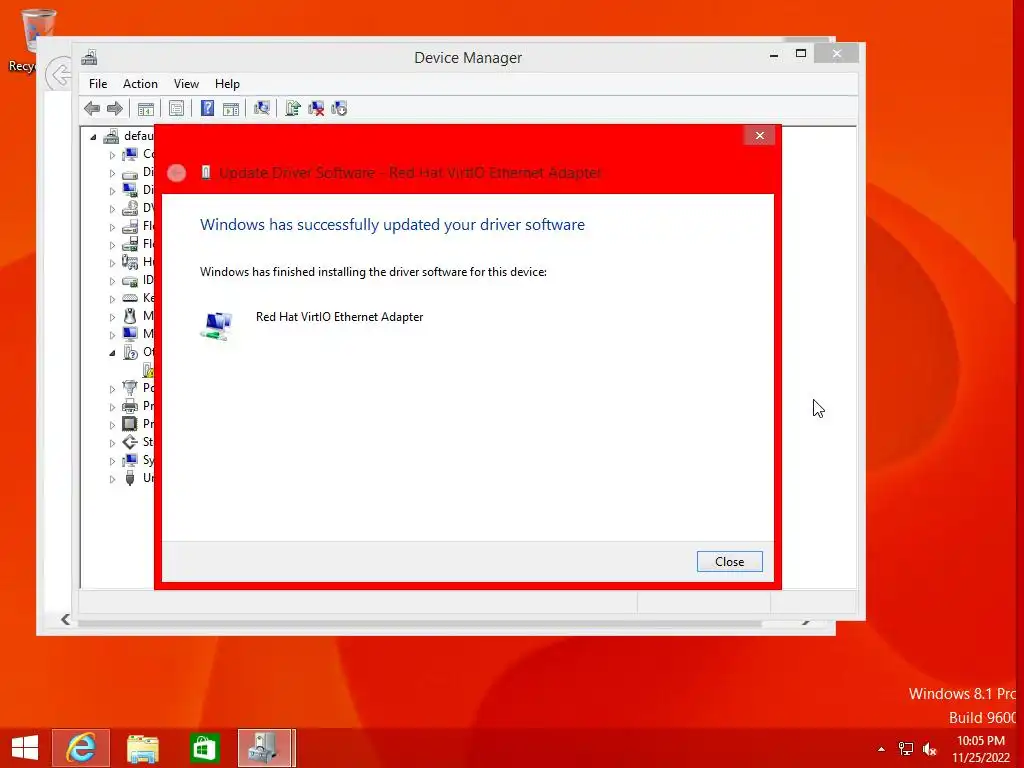Click the Disable device icon with down arrow
This screenshot has height=768, width=1024.
[x=339, y=108]
